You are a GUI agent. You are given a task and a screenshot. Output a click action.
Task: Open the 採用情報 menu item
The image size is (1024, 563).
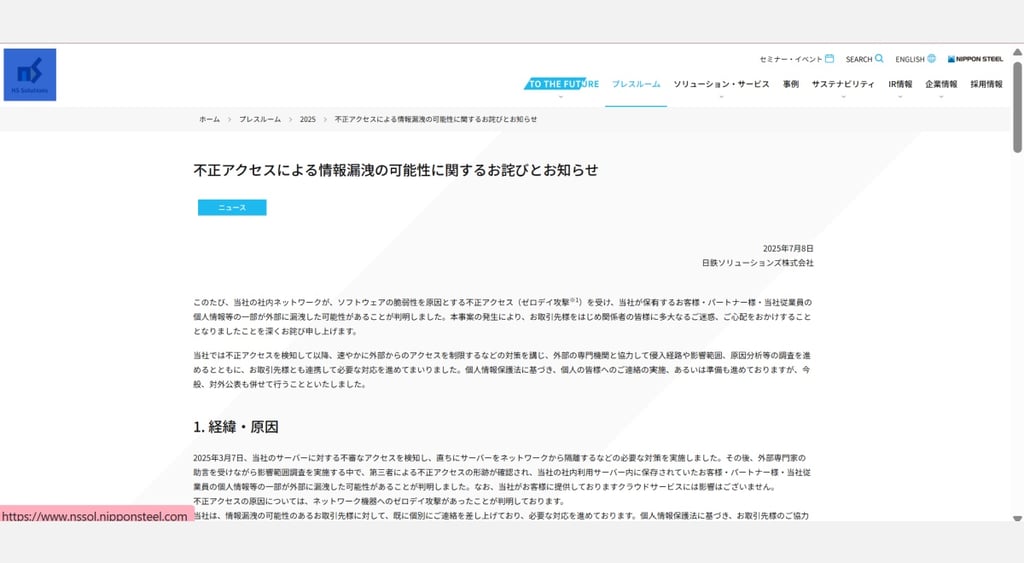tap(986, 84)
